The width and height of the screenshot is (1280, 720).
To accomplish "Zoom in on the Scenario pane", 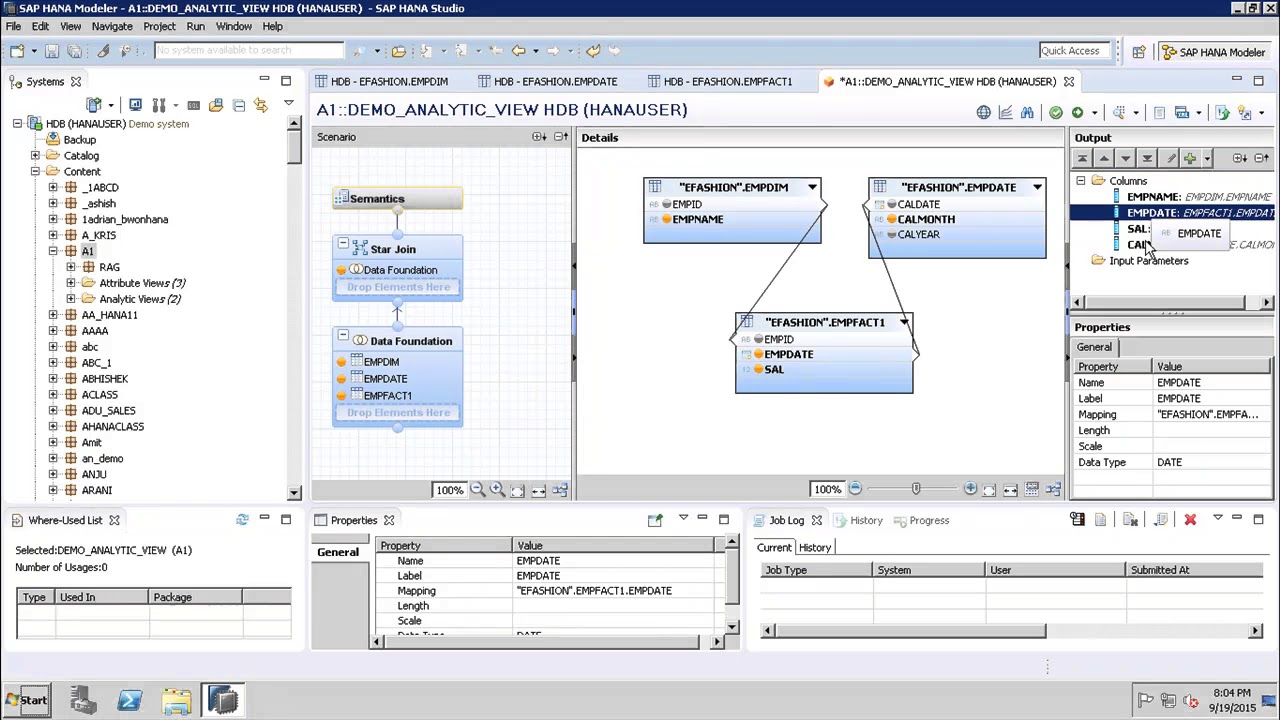I will tap(497, 490).
